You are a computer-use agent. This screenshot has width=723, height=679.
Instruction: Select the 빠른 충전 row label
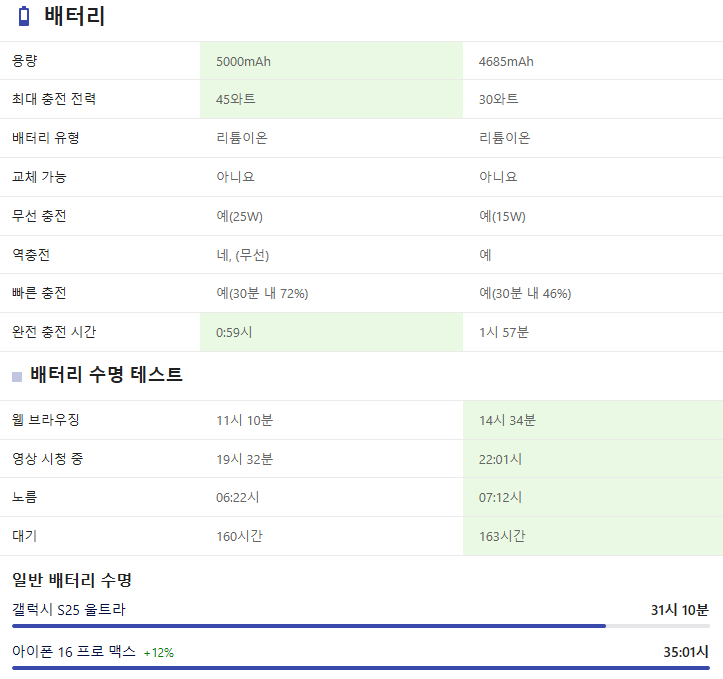(x=39, y=293)
